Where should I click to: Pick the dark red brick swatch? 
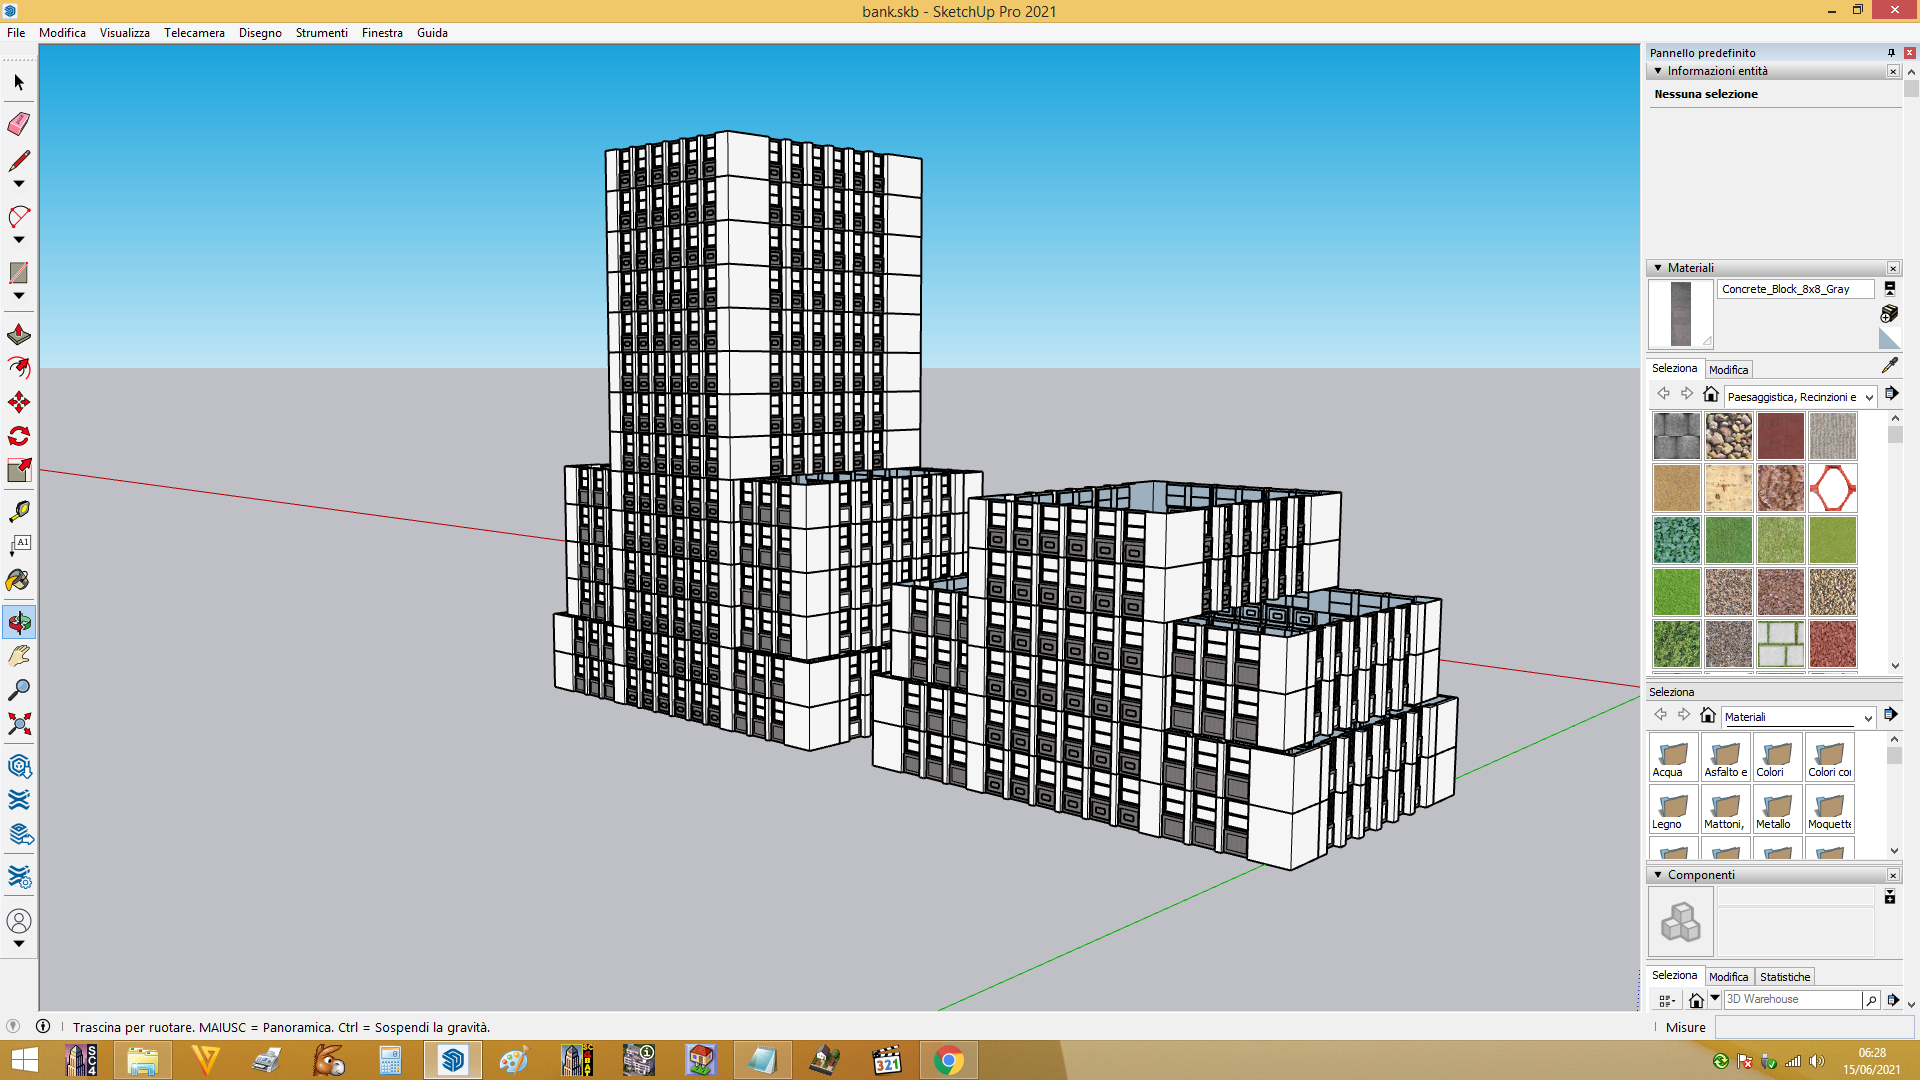(1781, 436)
